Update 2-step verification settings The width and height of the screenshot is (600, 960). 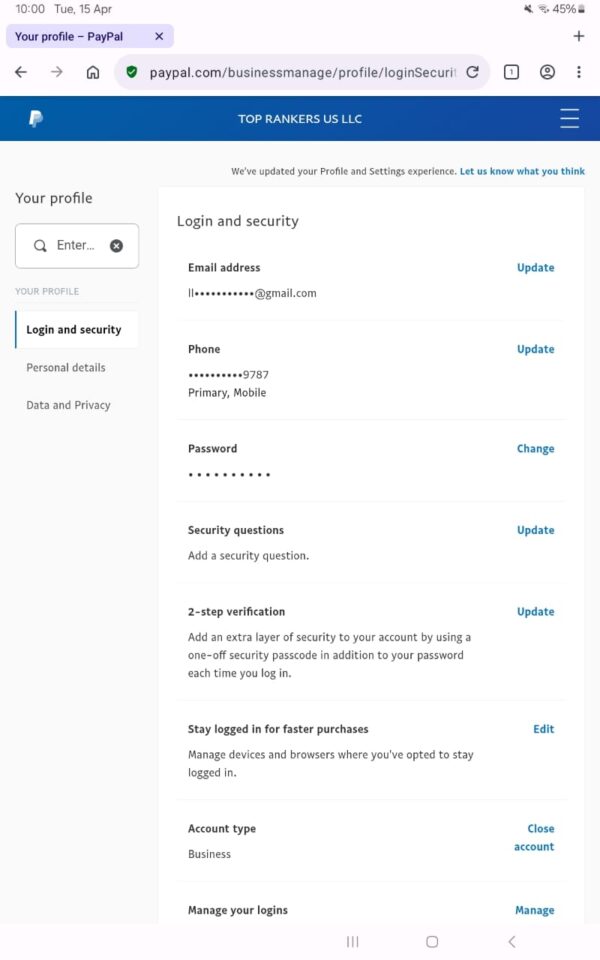pyautogui.click(x=535, y=612)
